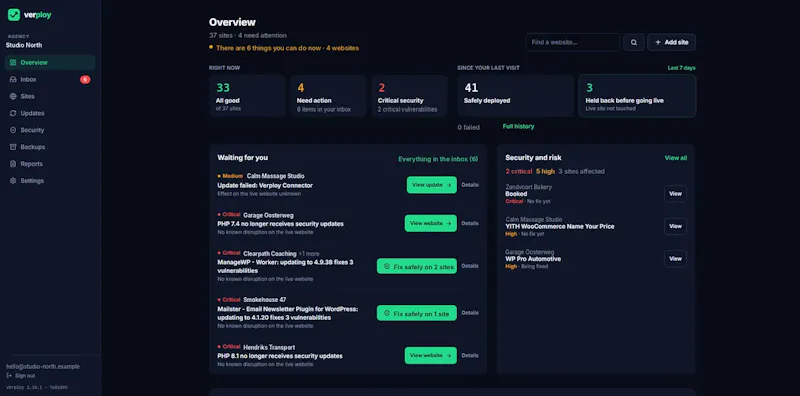Viewport: 800px width, 396px height.
Task: Open the Overview menu item
Action: pyautogui.click(x=50, y=63)
